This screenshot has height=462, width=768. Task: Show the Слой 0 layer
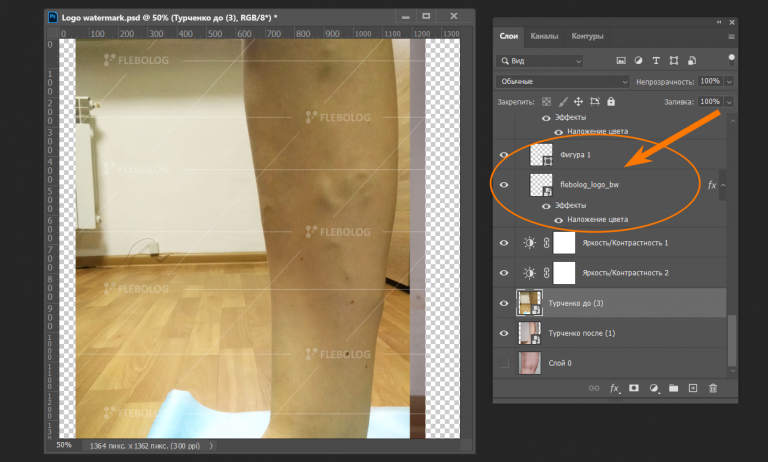[504, 363]
